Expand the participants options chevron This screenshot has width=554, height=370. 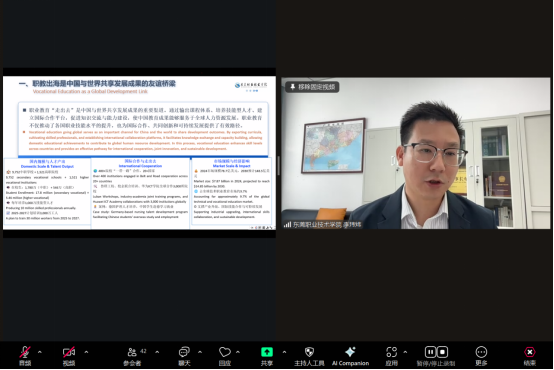157,352
